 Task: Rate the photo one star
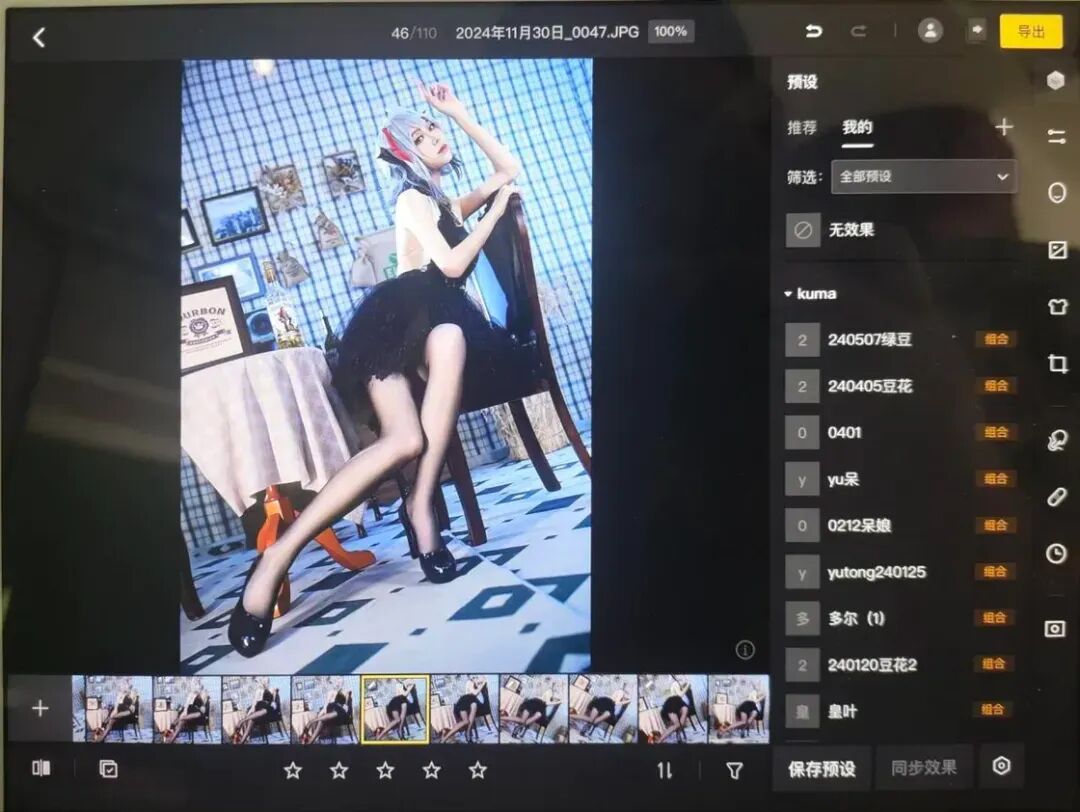[293, 770]
